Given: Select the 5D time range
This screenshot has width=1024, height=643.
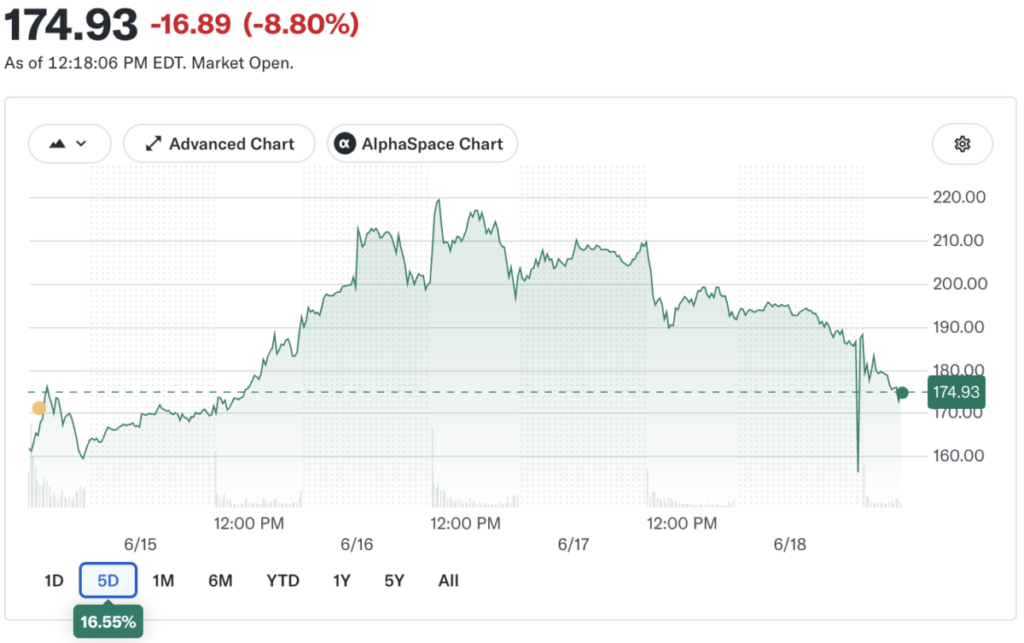Looking at the screenshot, I should click(108, 580).
